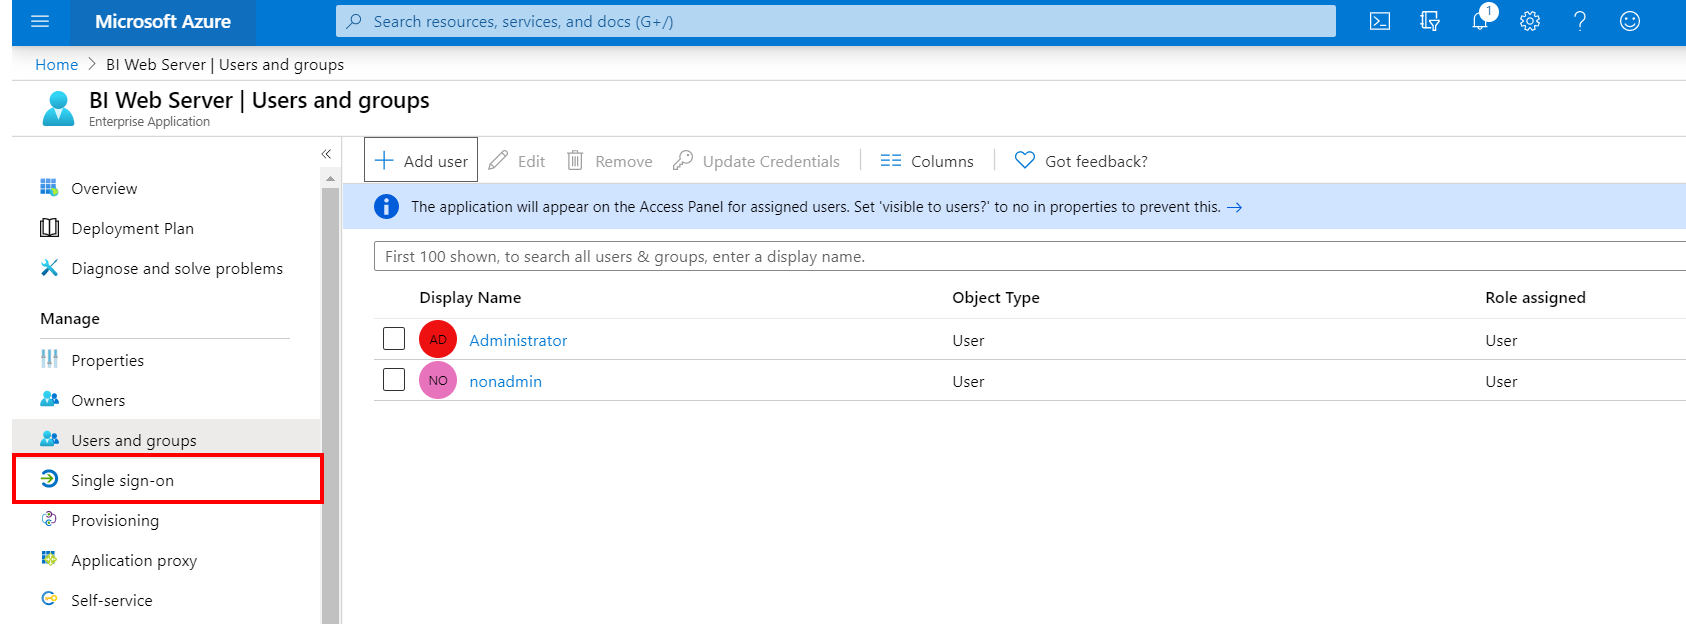The height and width of the screenshot is (624, 1686).
Task: Open the portal settings gear
Action: 1530,21
